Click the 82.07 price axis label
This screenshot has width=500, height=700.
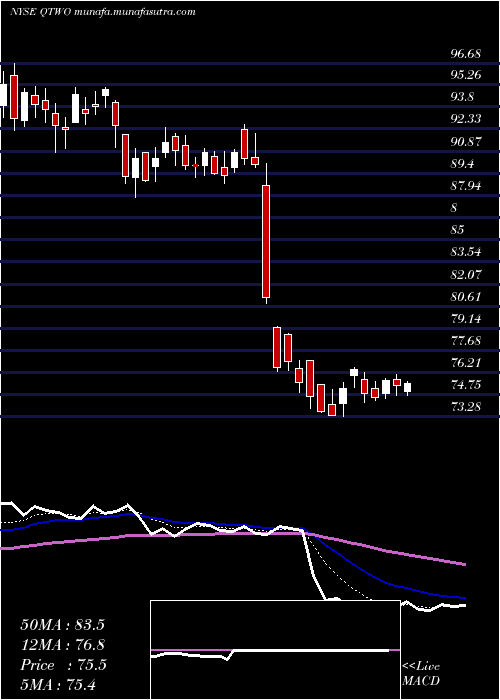466,274
